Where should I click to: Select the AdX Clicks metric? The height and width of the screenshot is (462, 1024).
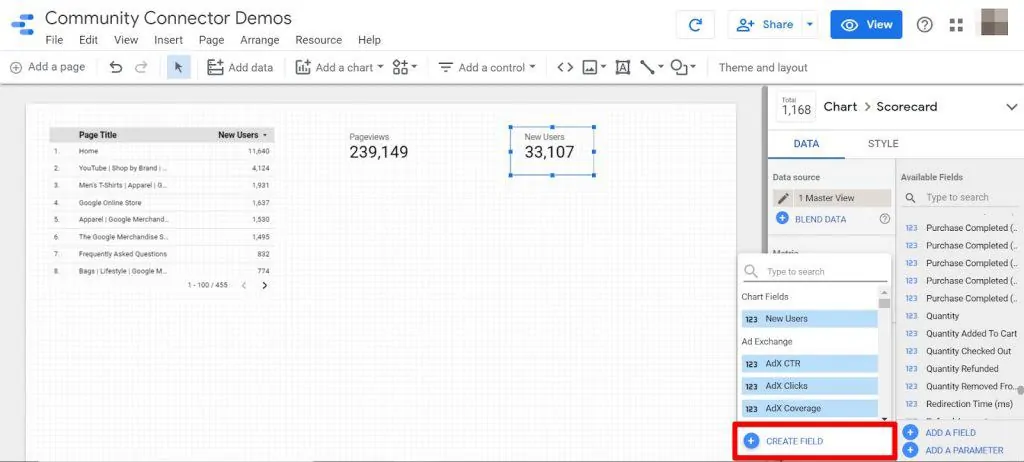pos(810,386)
